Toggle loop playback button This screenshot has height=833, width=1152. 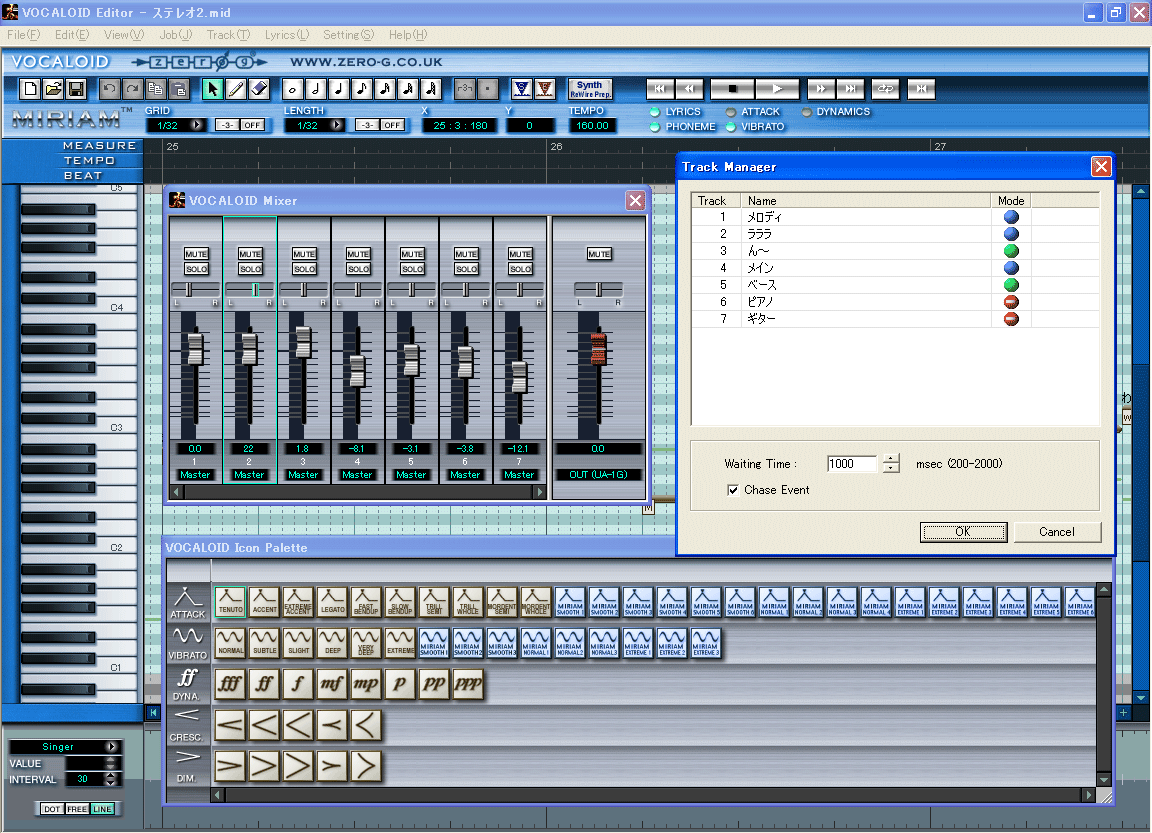(885, 89)
